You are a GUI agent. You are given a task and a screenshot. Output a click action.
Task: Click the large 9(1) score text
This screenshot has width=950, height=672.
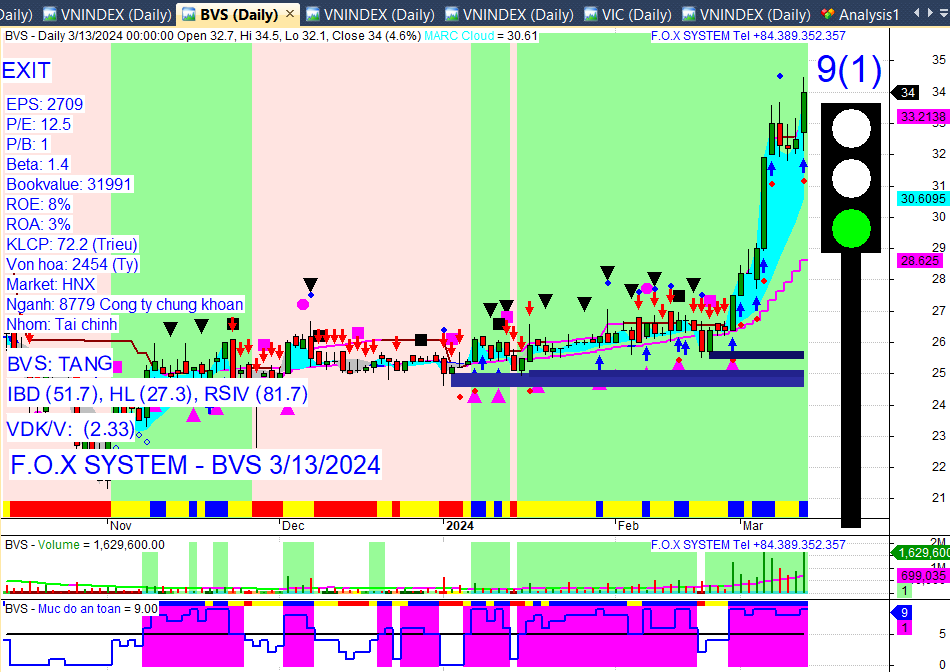click(x=849, y=69)
